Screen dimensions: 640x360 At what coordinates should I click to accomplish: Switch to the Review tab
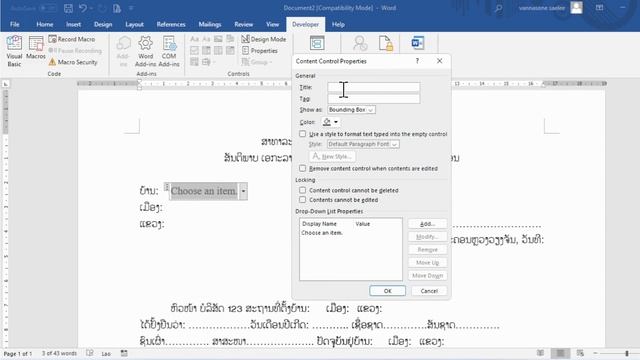tap(243, 24)
